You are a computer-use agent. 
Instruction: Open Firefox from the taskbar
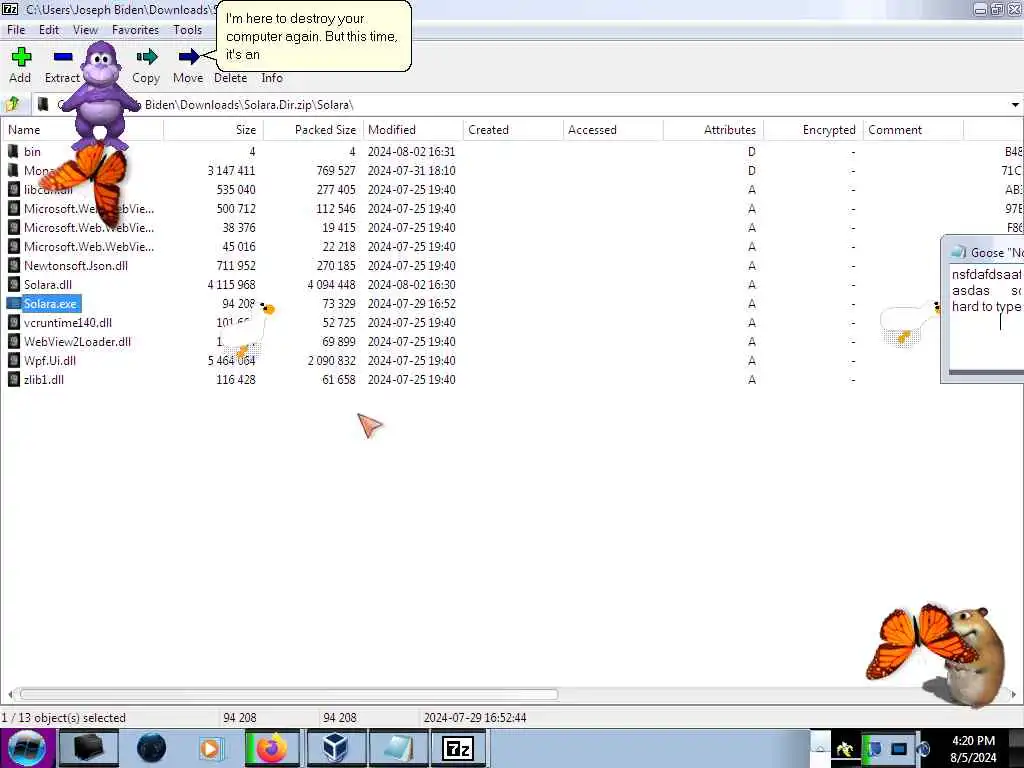(272, 748)
